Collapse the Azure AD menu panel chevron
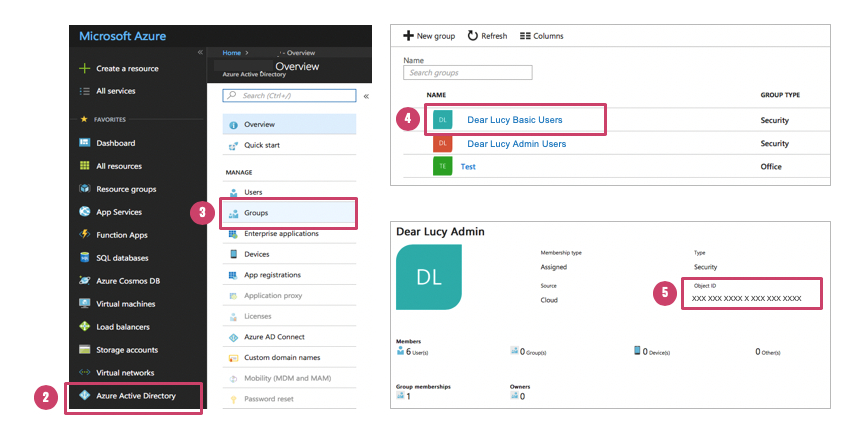 click(366, 96)
